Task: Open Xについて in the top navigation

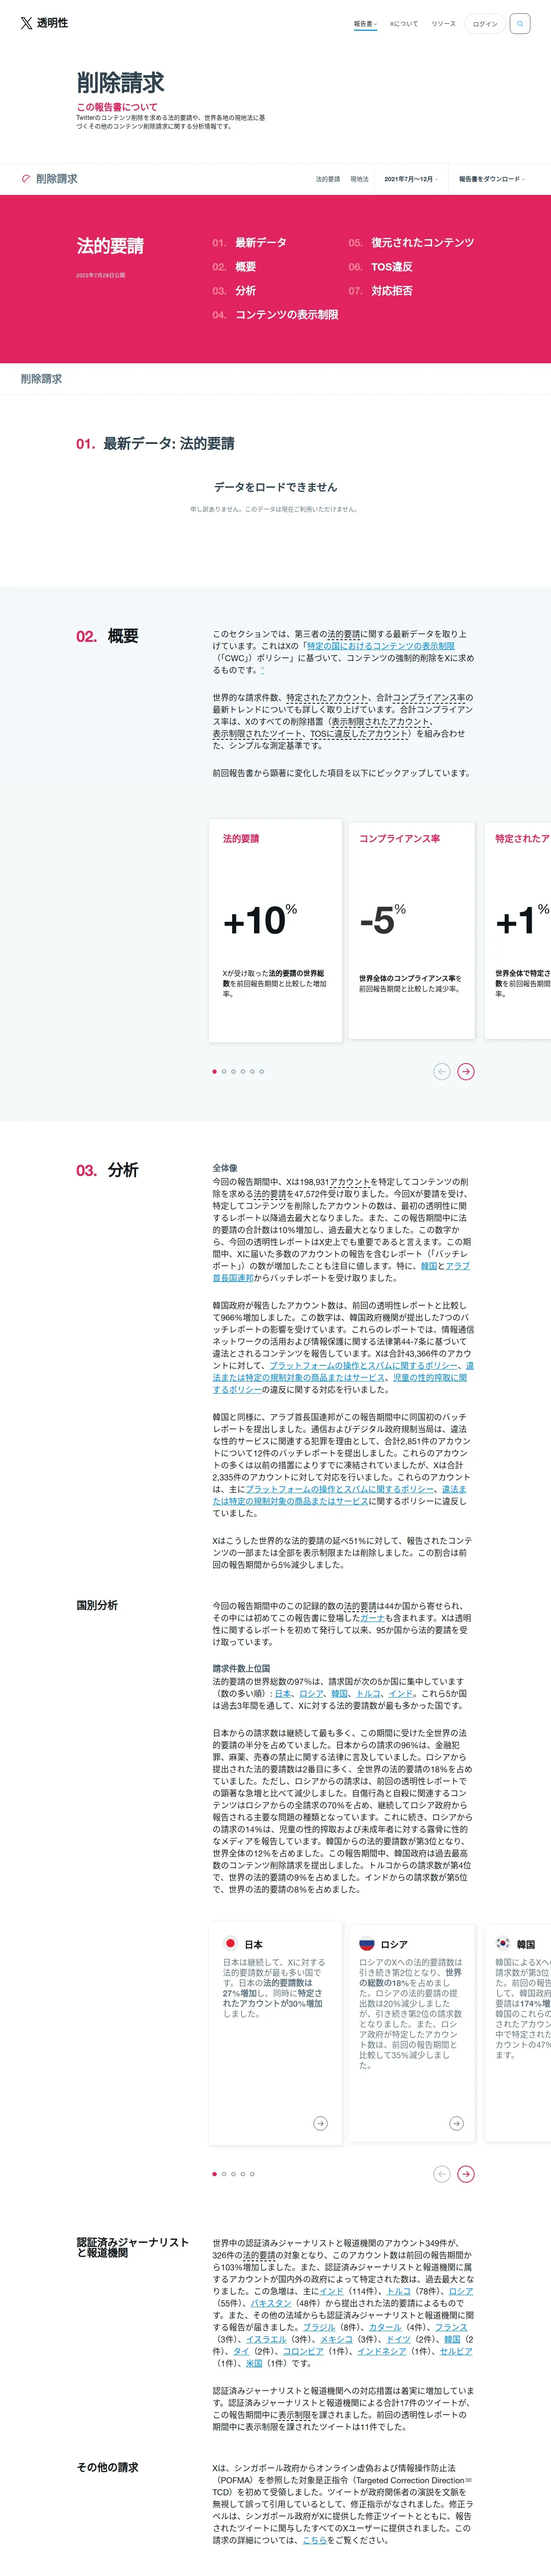Action: click(x=404, y=24)
